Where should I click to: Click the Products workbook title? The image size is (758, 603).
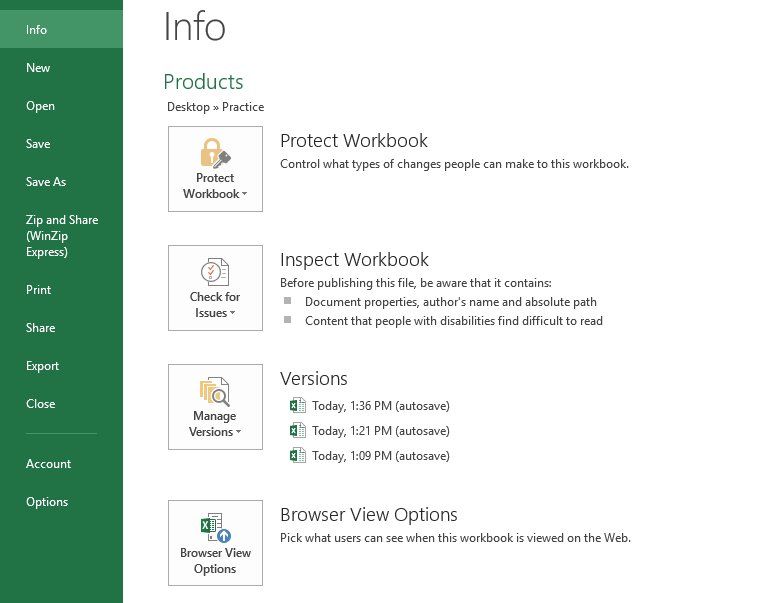(x=204, y=82)
